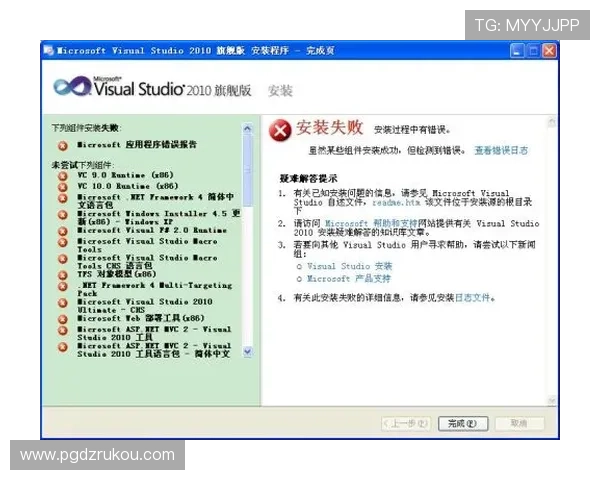Click error icon beside Visual F# 2.0 Runtime

[63, 231]
